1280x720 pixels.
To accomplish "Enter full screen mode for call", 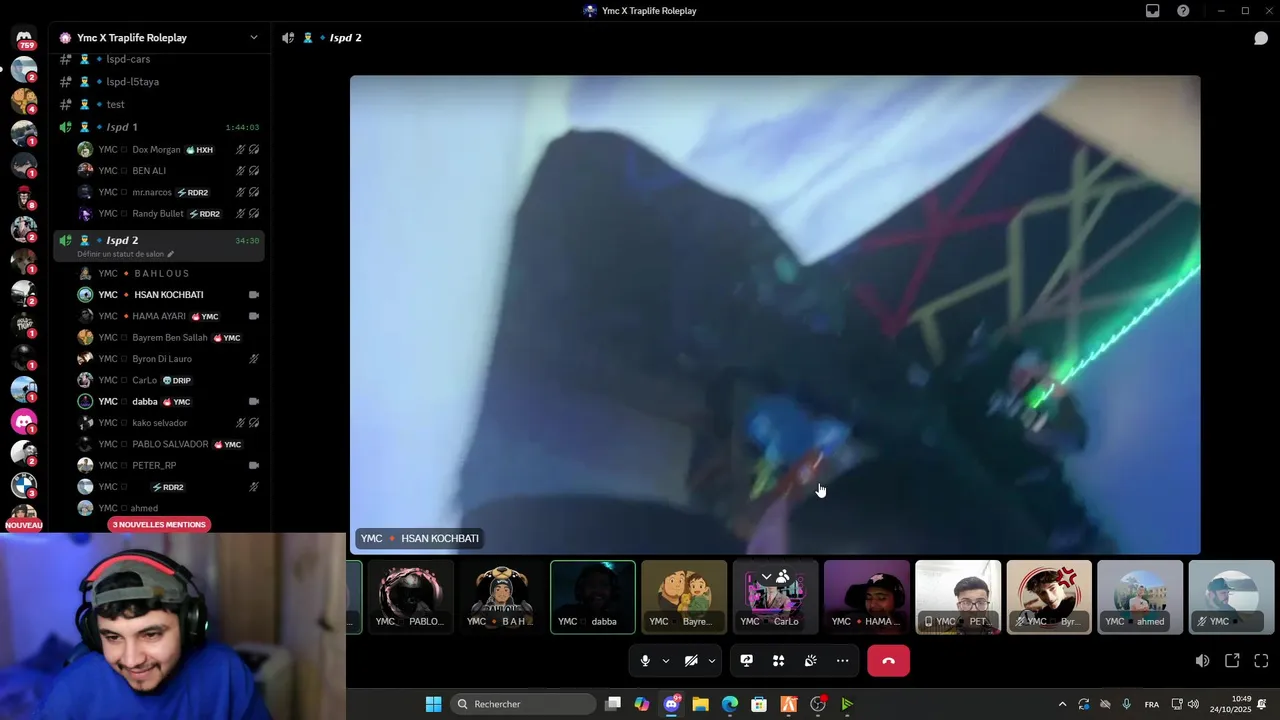I will 1261,661.
